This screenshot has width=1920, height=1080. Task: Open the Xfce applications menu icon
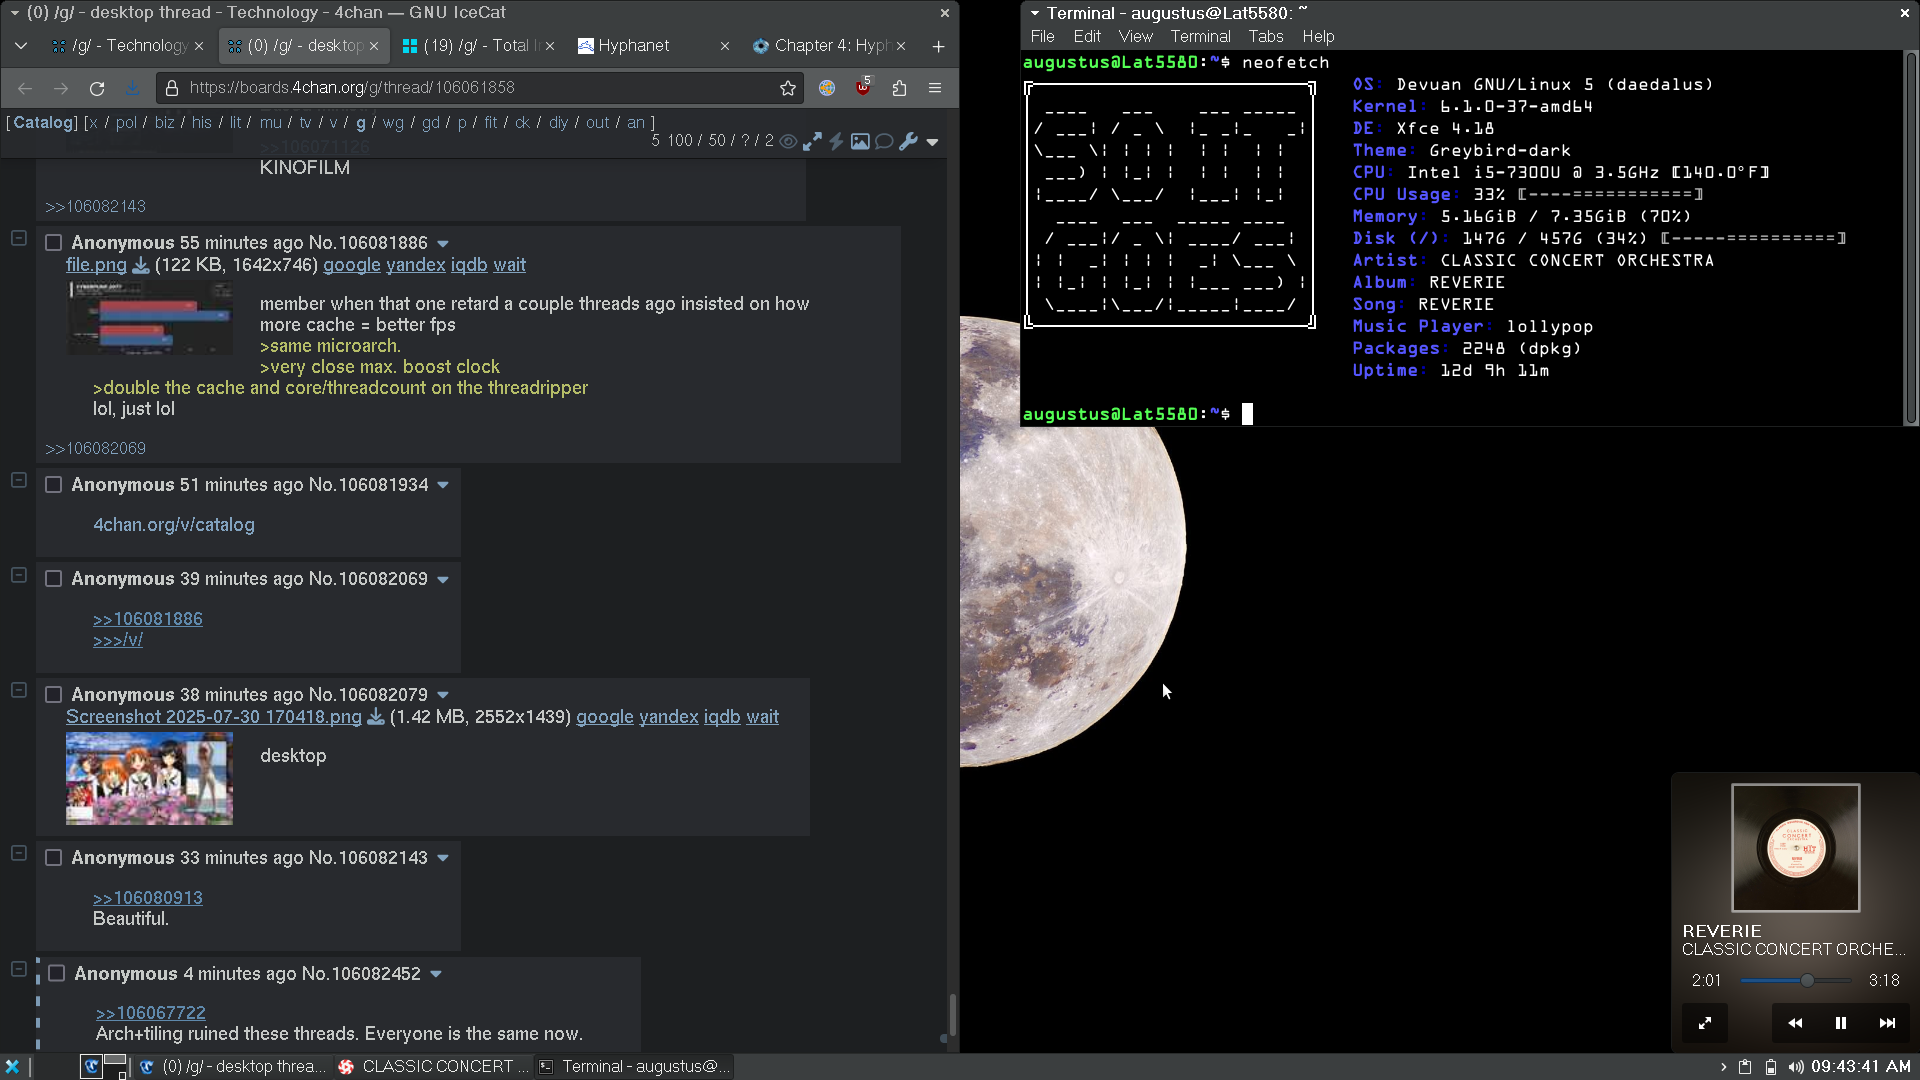point(12,1067)
